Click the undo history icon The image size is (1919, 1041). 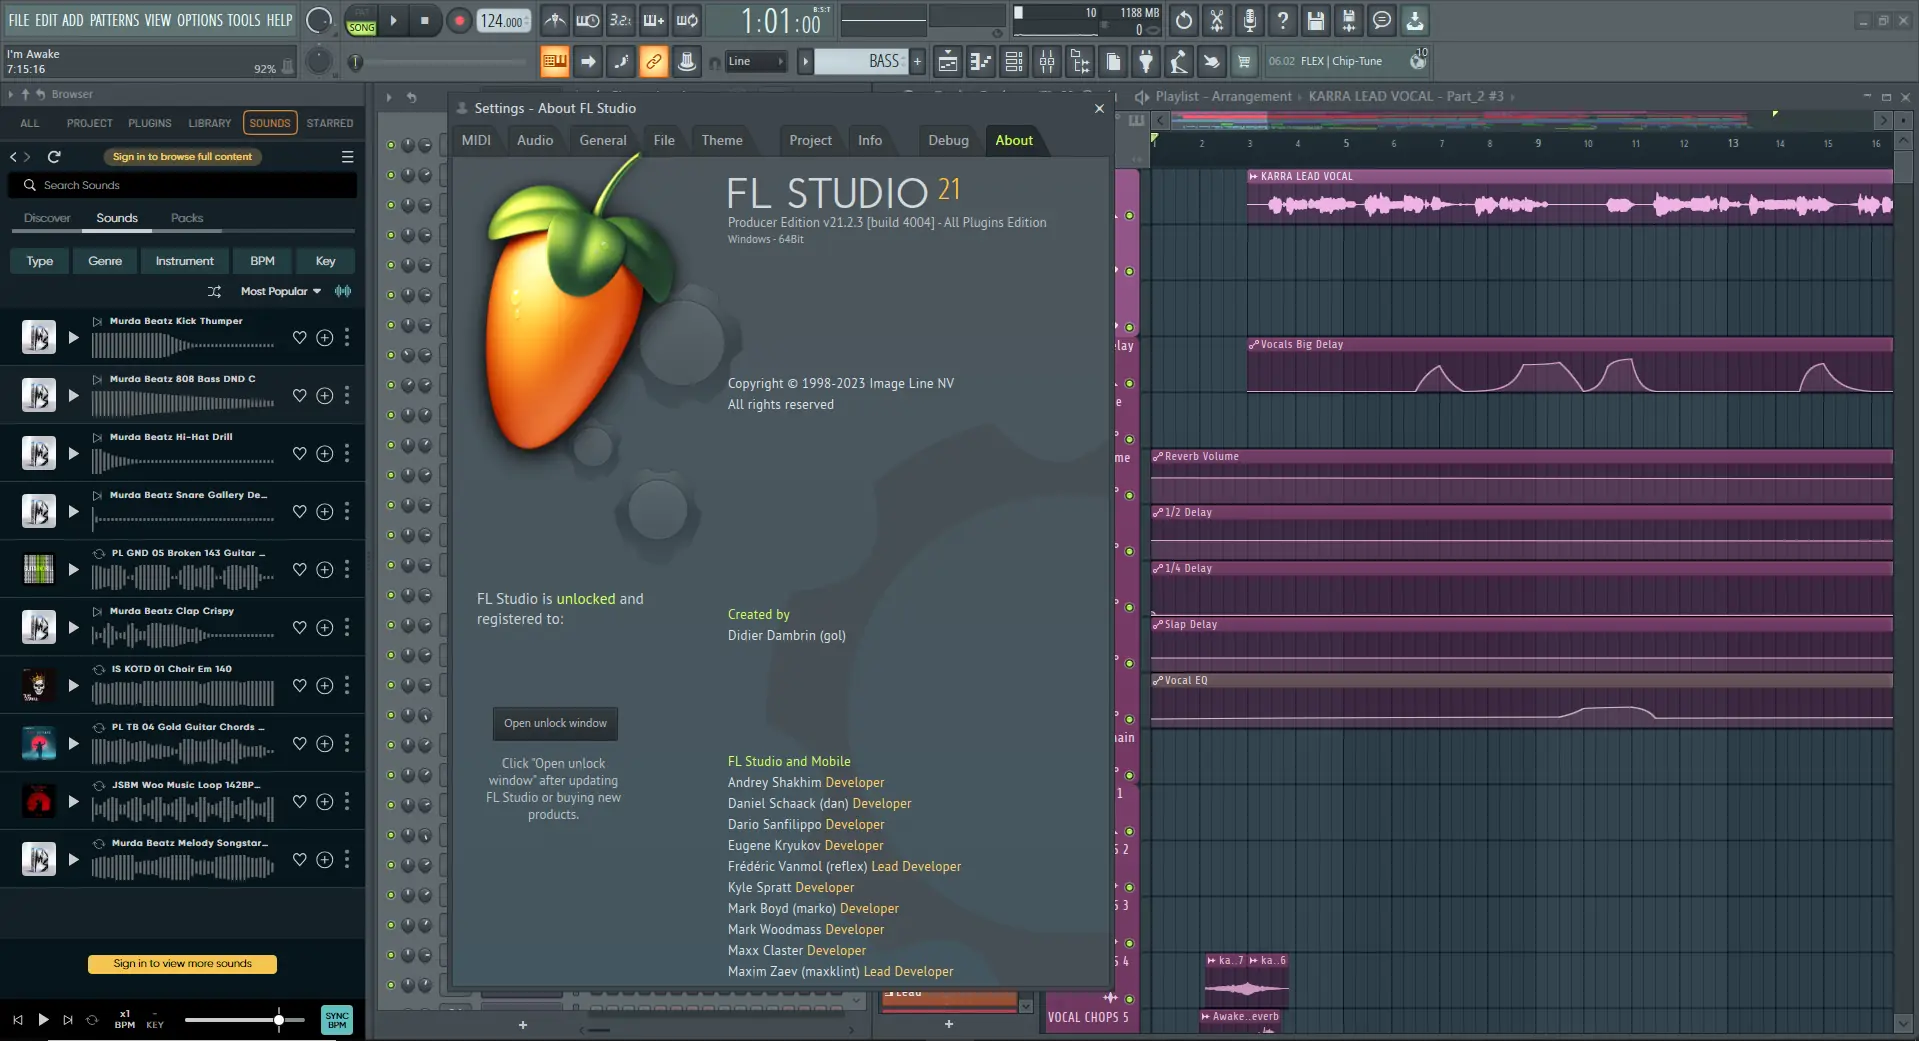click(1184, 20)
